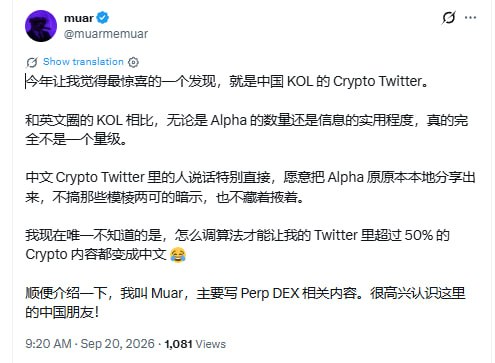The width and height of the screenshot is (495, 363).
Task: Click the Grok icon at top right
Action: pyautogui.click(x=448, y=18)
